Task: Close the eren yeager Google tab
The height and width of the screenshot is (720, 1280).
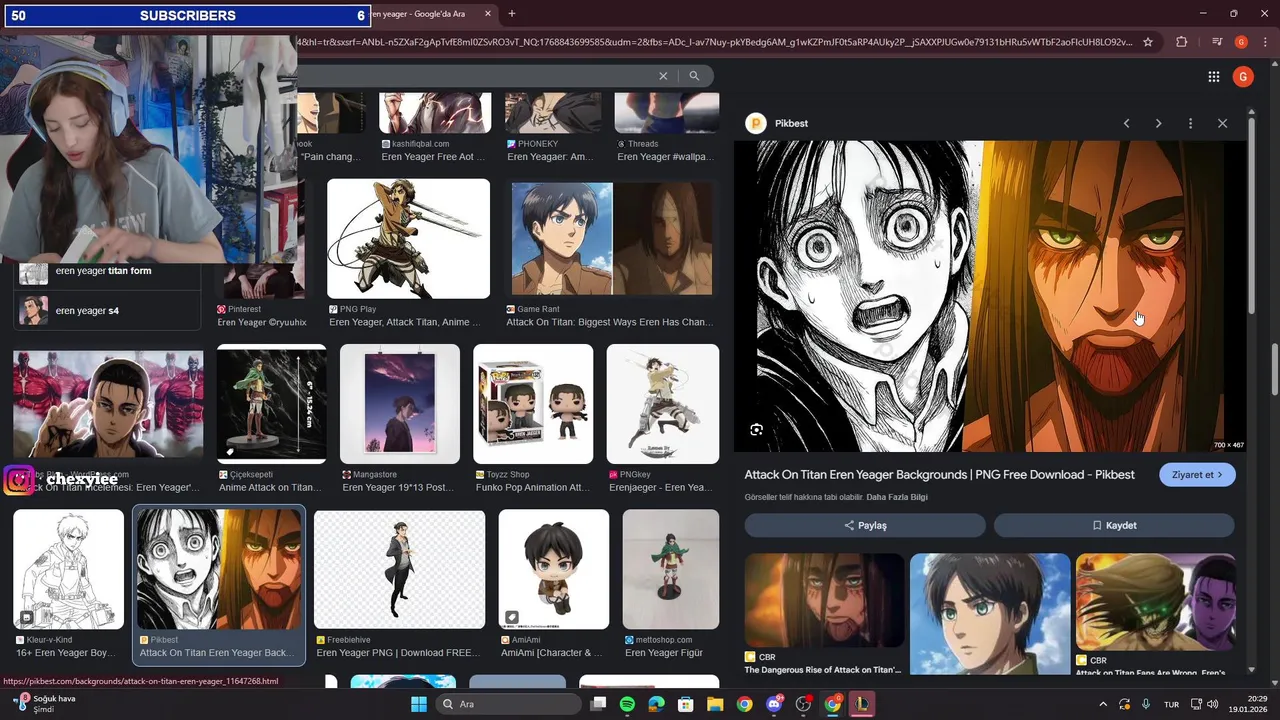Action: pos(488,14)
